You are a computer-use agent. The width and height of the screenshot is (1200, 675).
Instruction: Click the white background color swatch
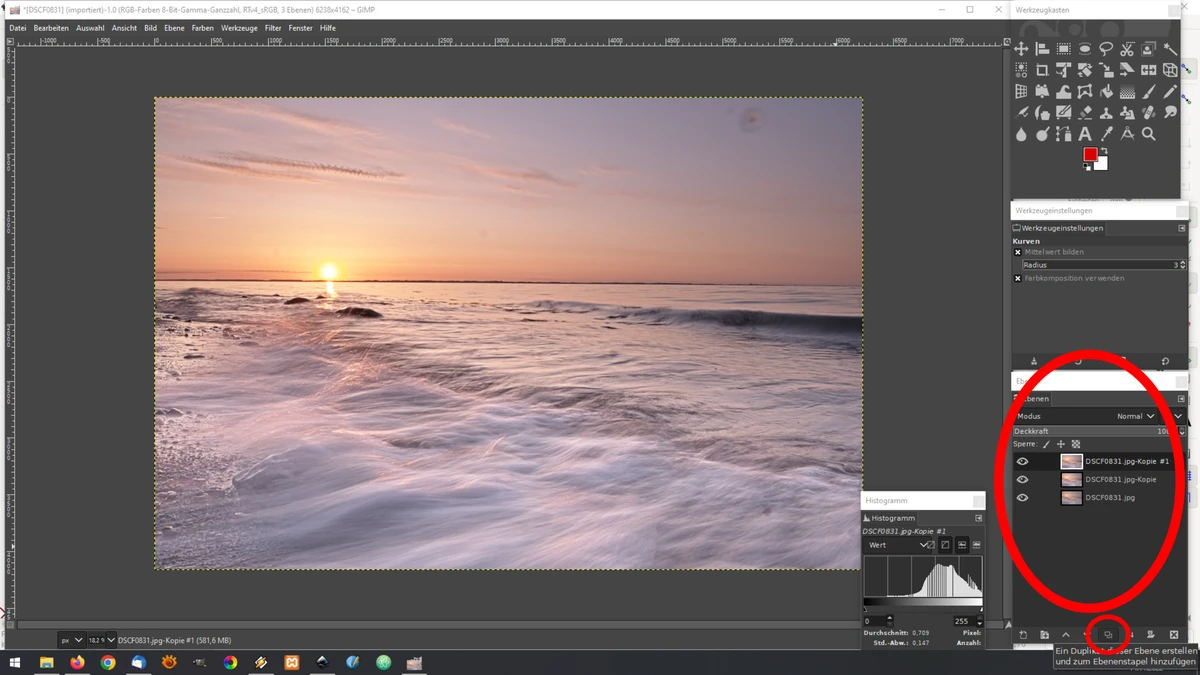[x=1102, y=164]
